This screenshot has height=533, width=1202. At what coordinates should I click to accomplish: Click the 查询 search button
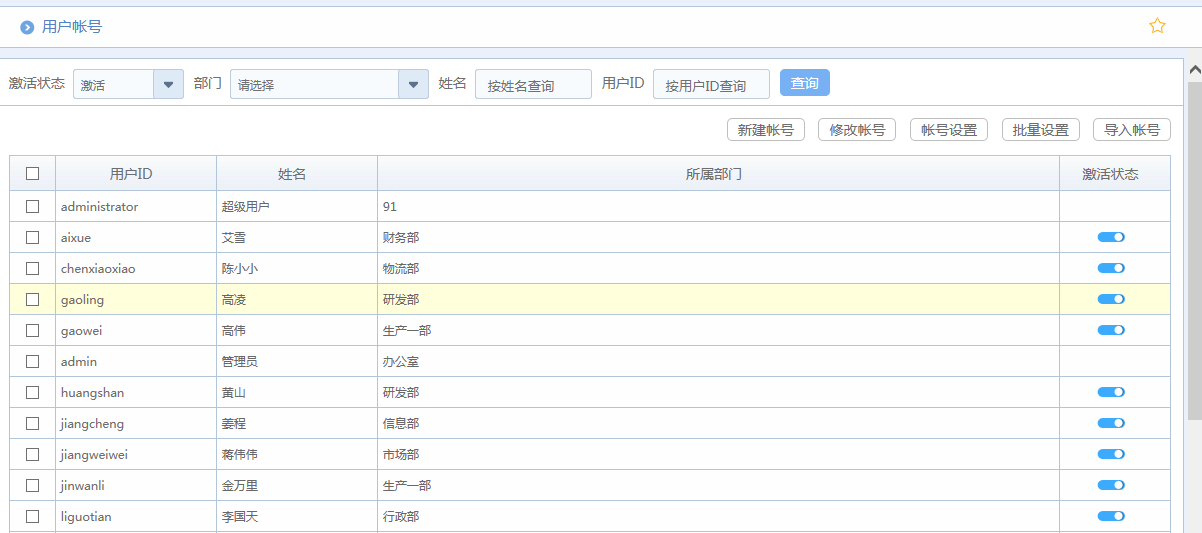tap(804, 83)
